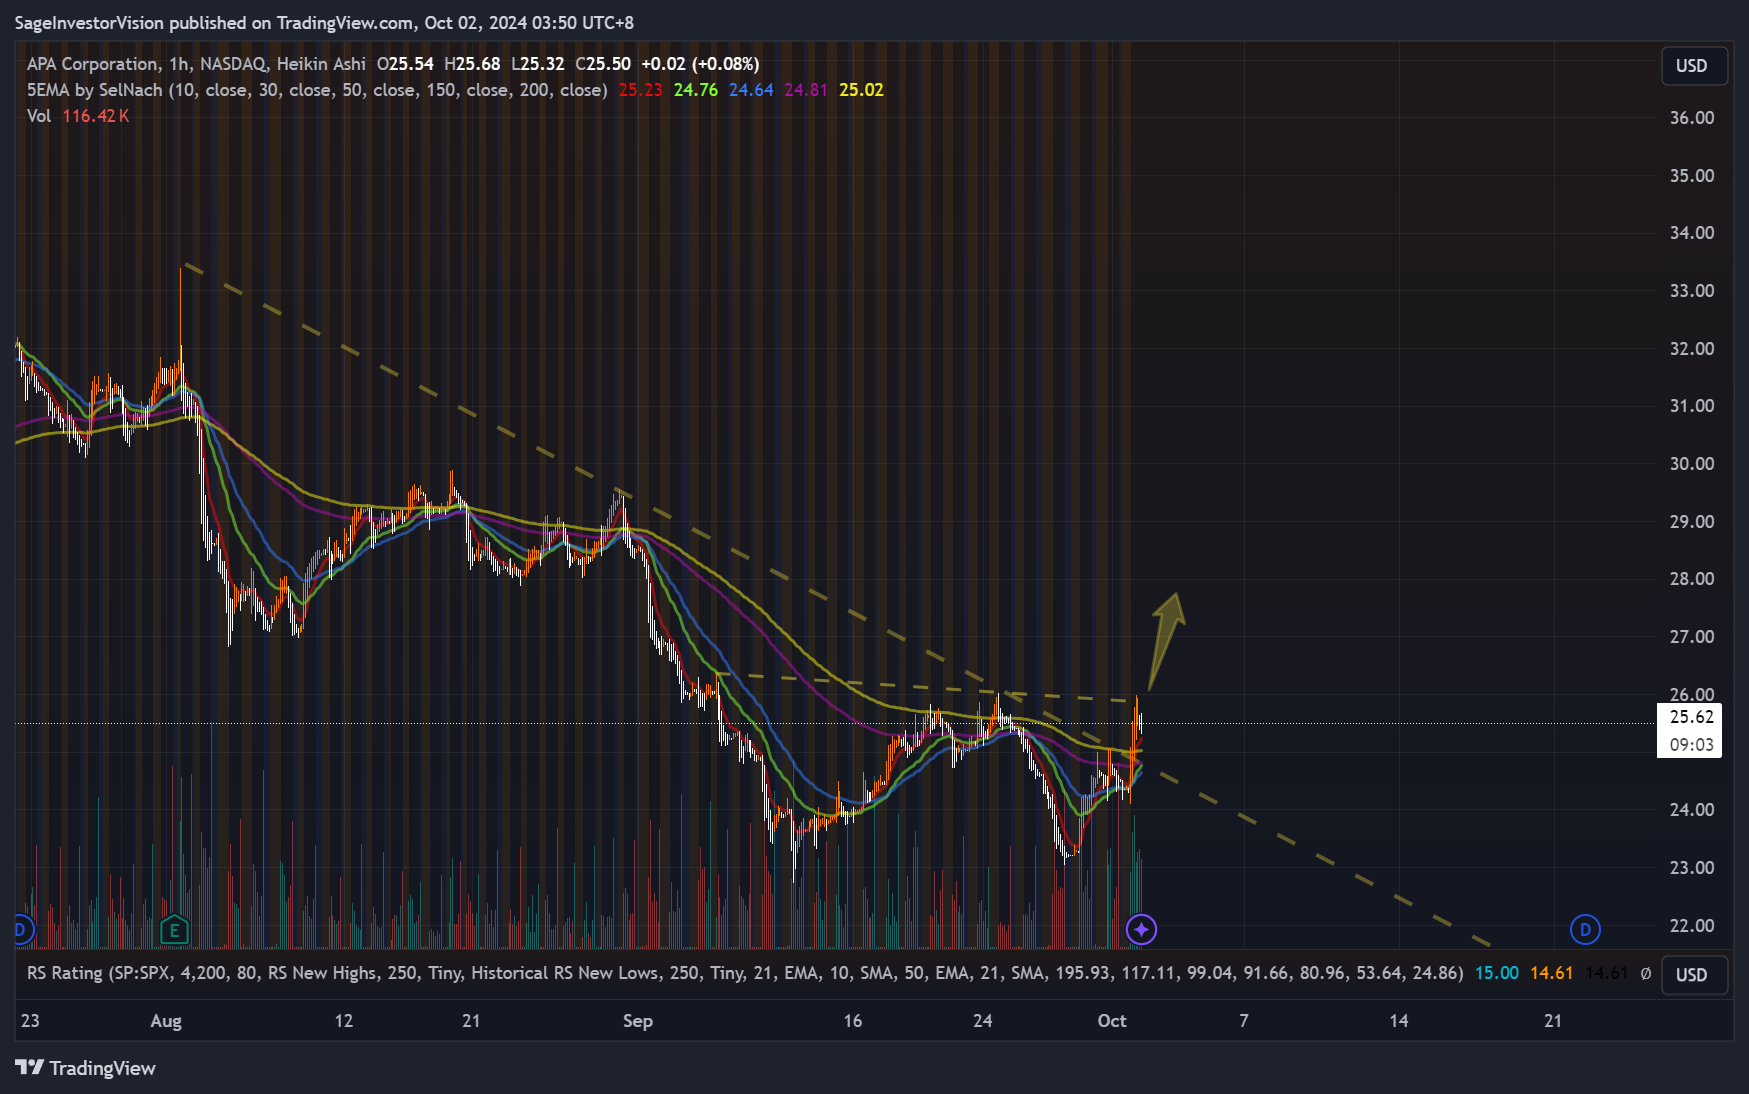Click the 12 date label on time axis
Image resolution: width=1749 pixels, height=1094 pixels.
click(344, 1021)
